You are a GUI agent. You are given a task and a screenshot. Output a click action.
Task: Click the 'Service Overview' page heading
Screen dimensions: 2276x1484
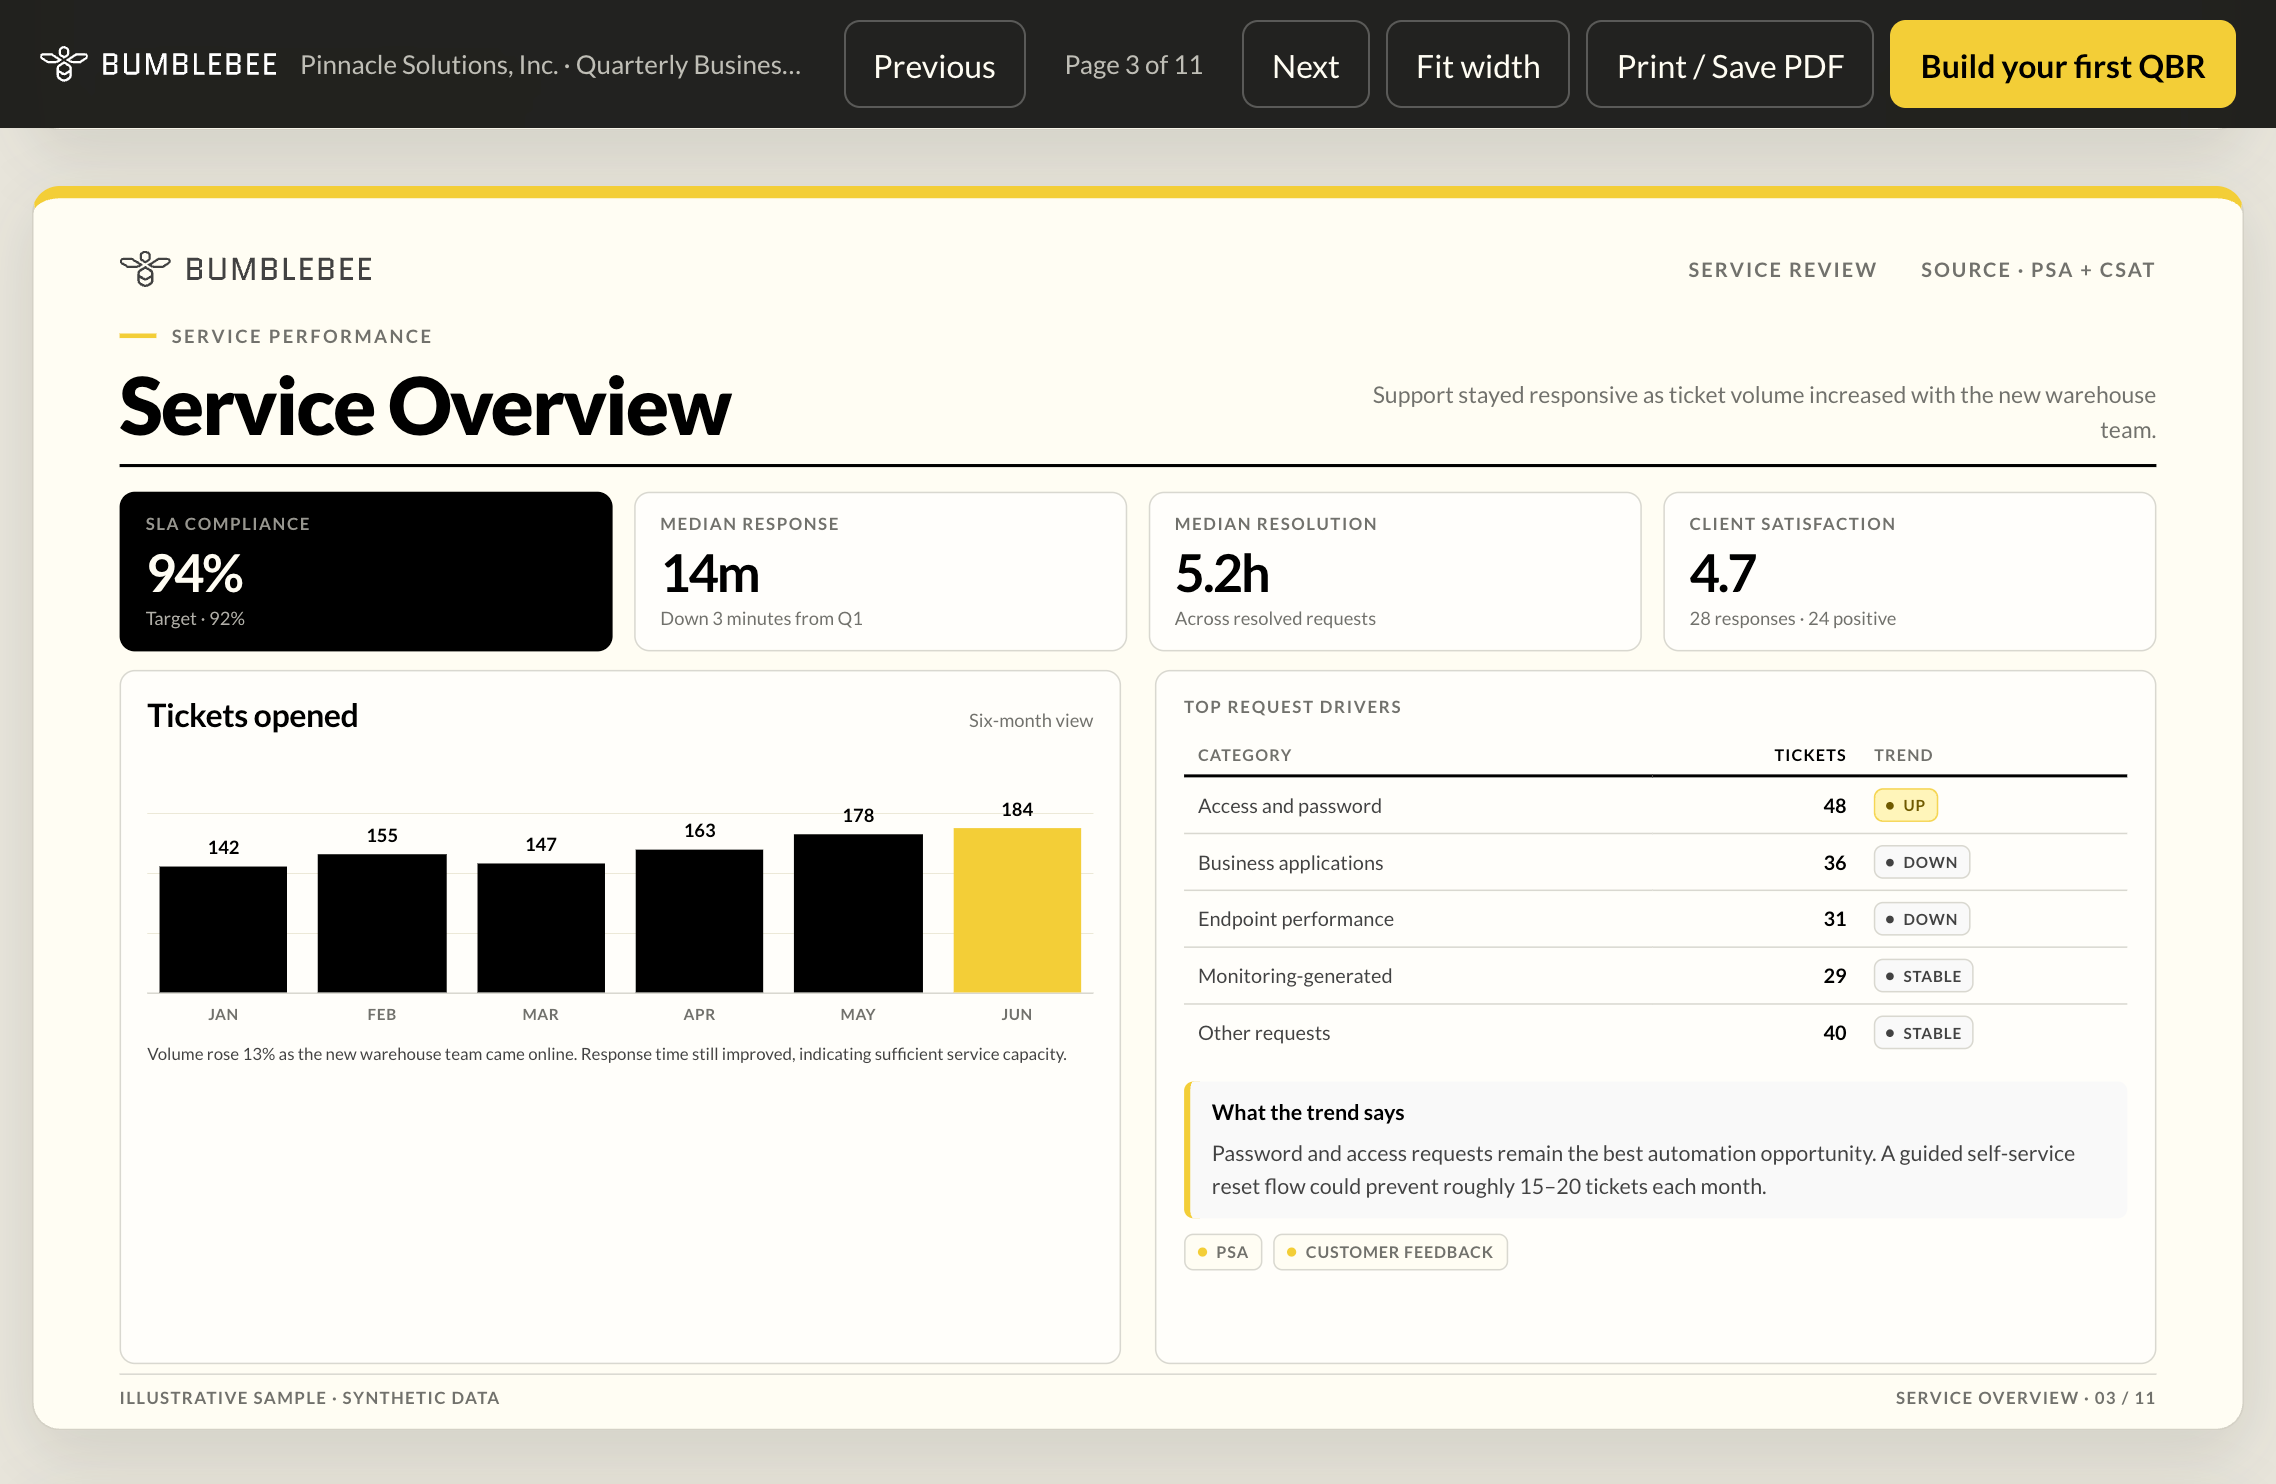pyautogui.click(x=425, y=407)
